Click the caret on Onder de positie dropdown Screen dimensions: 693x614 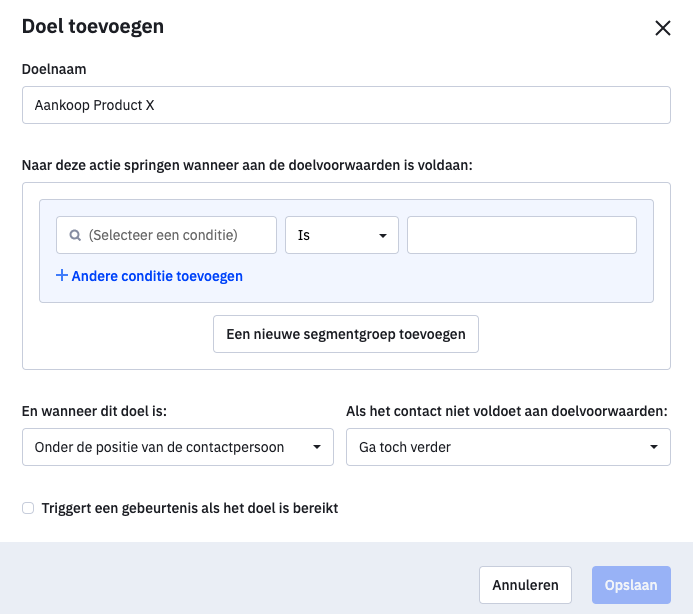[x=316, y=447]
